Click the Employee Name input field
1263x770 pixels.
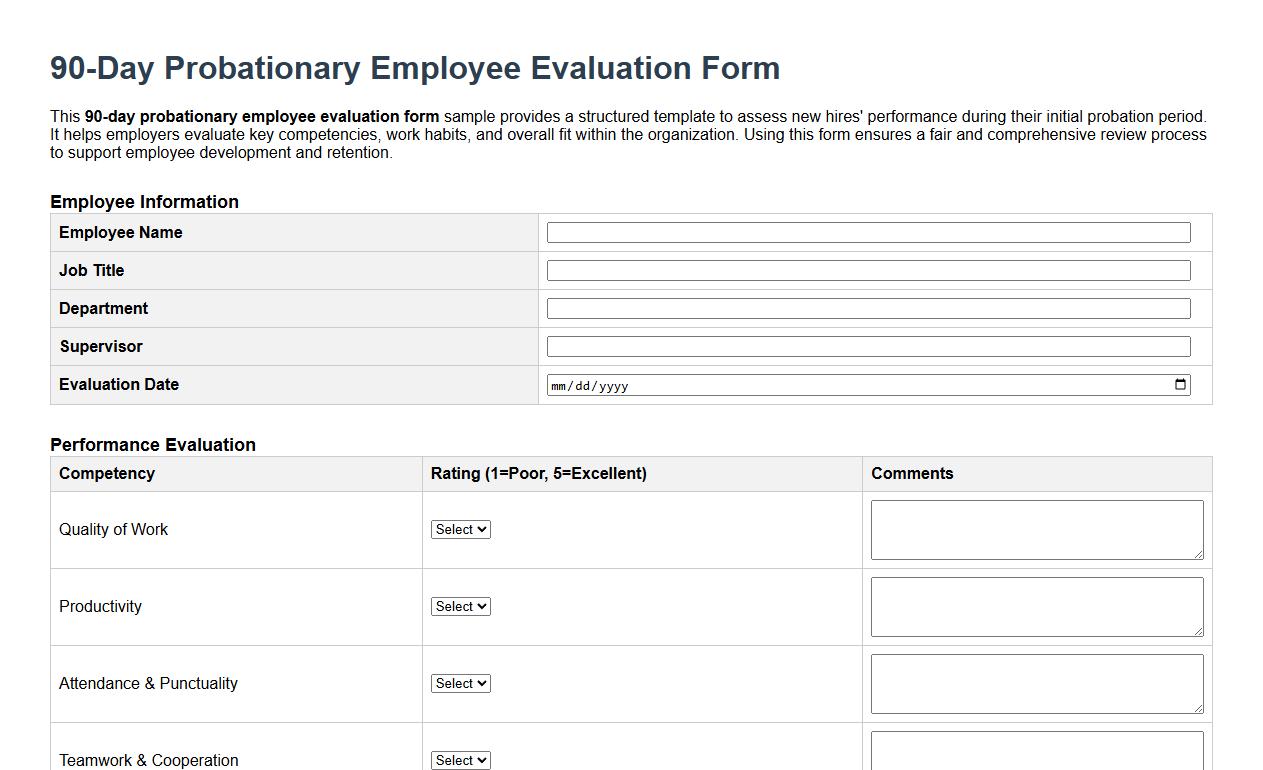coord(867,231)
